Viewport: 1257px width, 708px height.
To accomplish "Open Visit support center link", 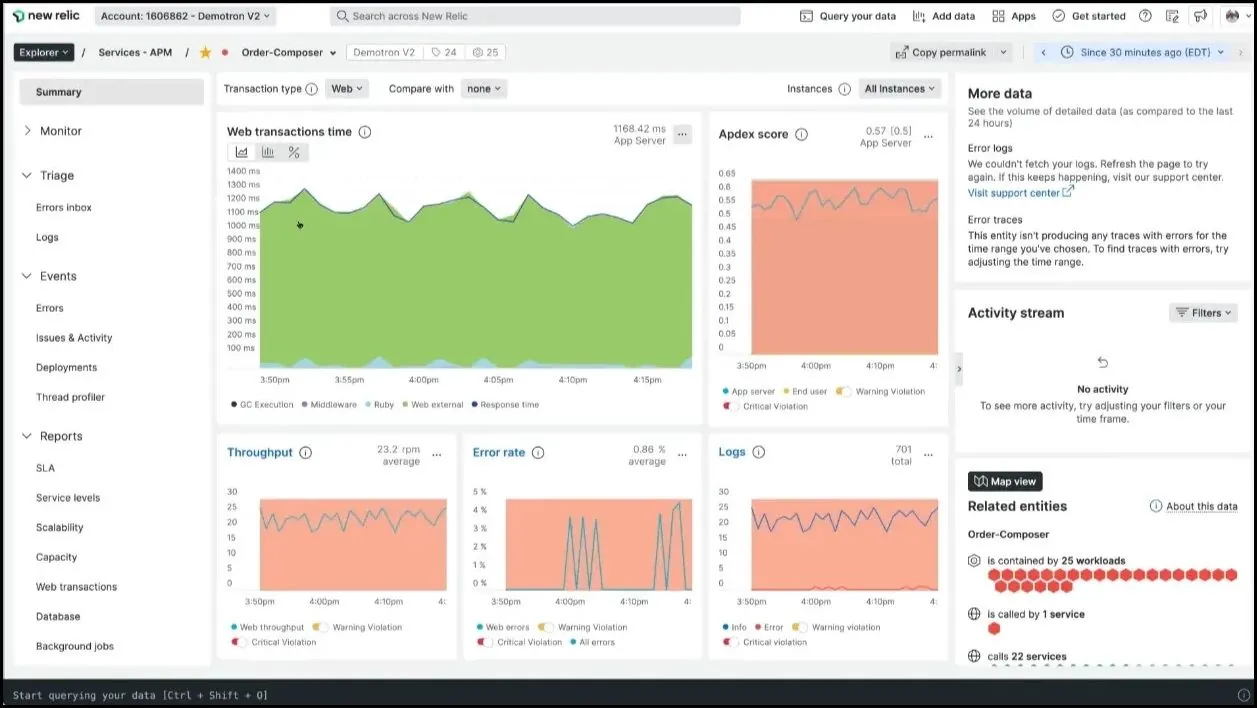I will coord(1020,192).
